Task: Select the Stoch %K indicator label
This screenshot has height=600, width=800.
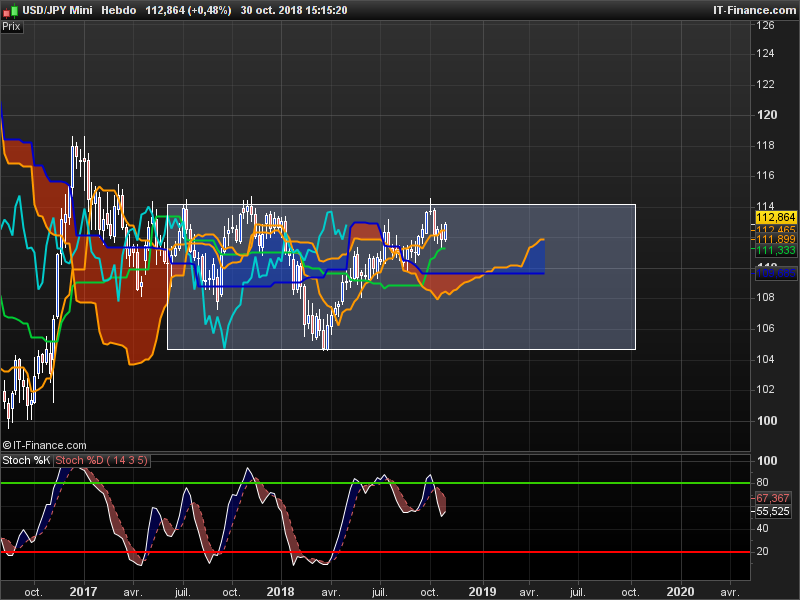Action: pos(26,460)
